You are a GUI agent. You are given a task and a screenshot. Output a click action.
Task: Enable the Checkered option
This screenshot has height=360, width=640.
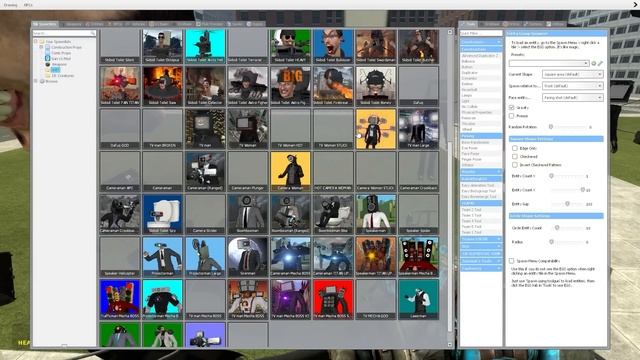[515, 156]
